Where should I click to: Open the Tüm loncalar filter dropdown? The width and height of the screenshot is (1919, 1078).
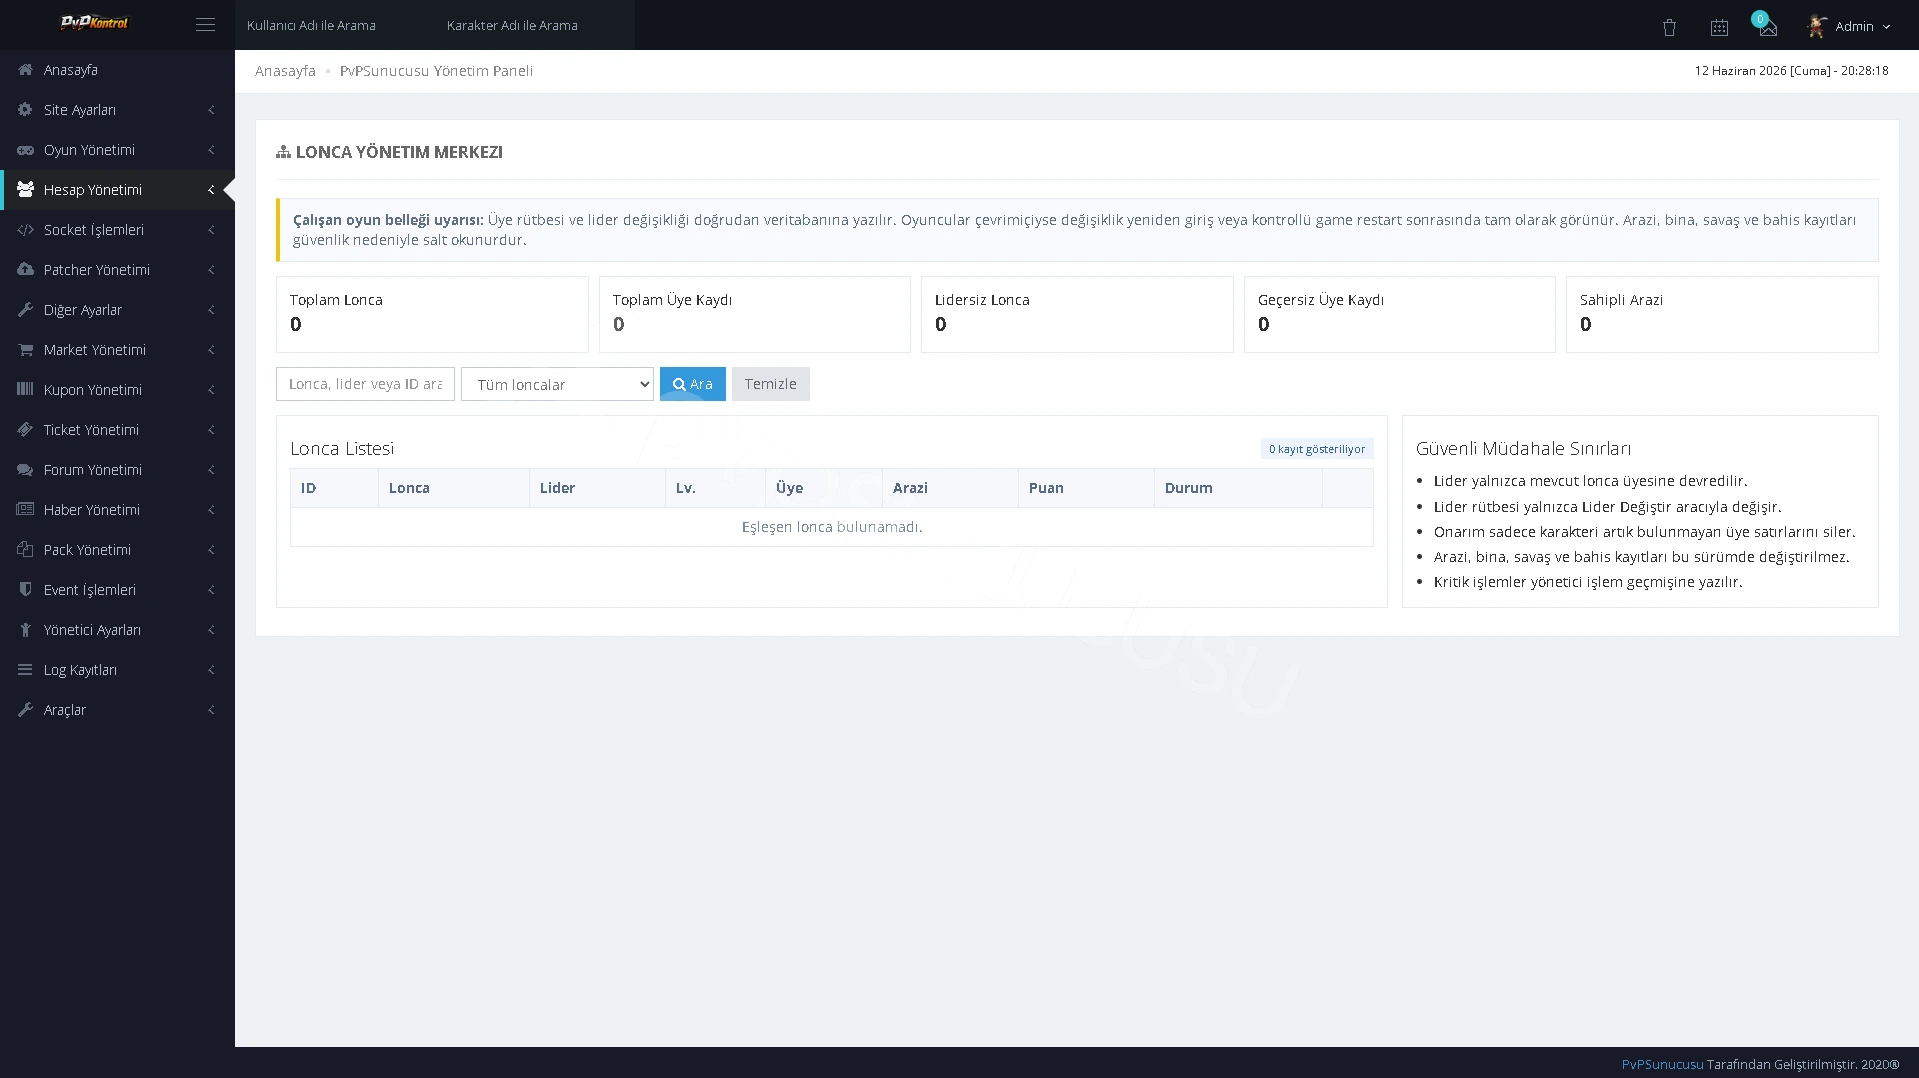[x=557, y=384]
